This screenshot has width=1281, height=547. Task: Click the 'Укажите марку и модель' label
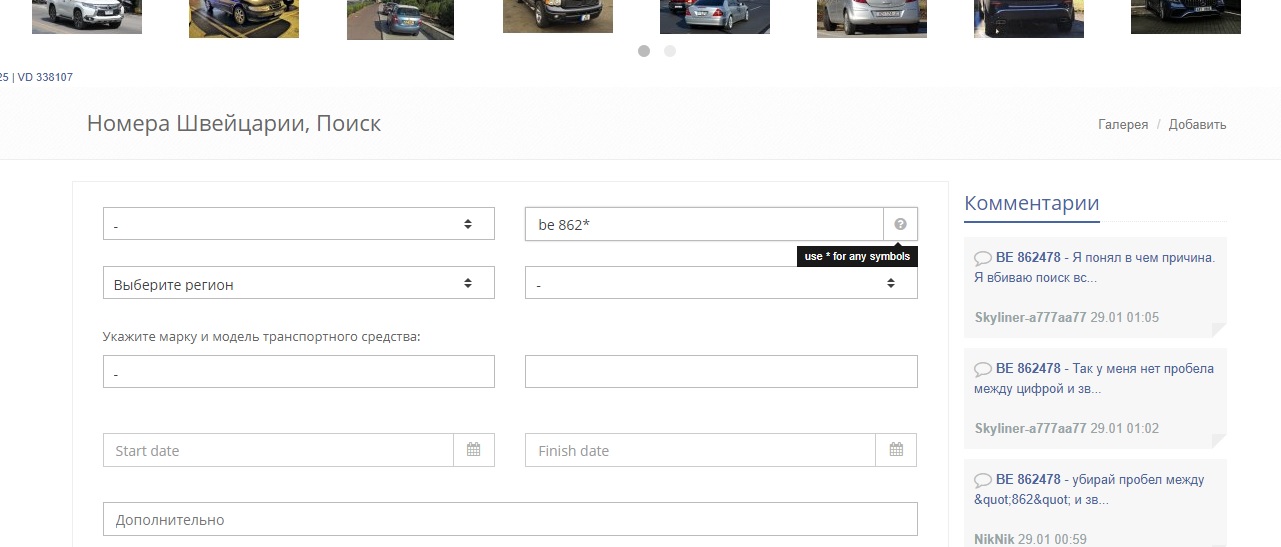(x=262, y=336)
